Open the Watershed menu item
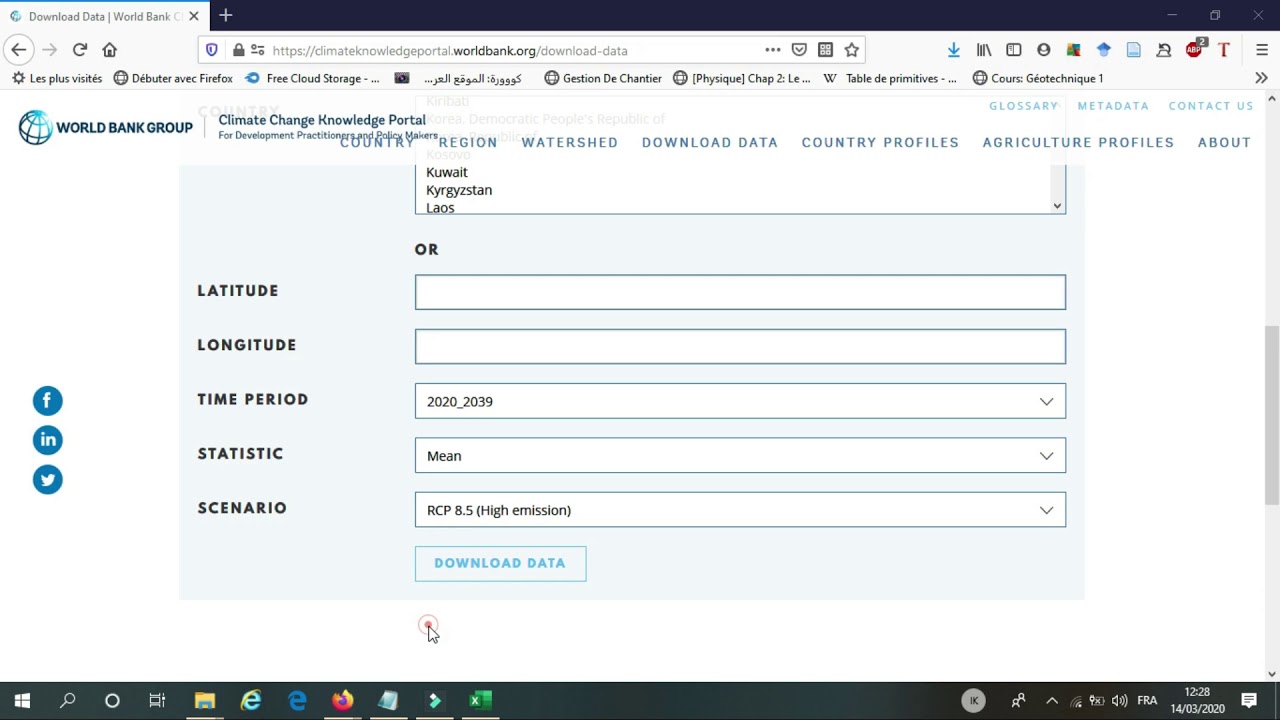Screen dimensions: 1280x720 coord(570,143)
